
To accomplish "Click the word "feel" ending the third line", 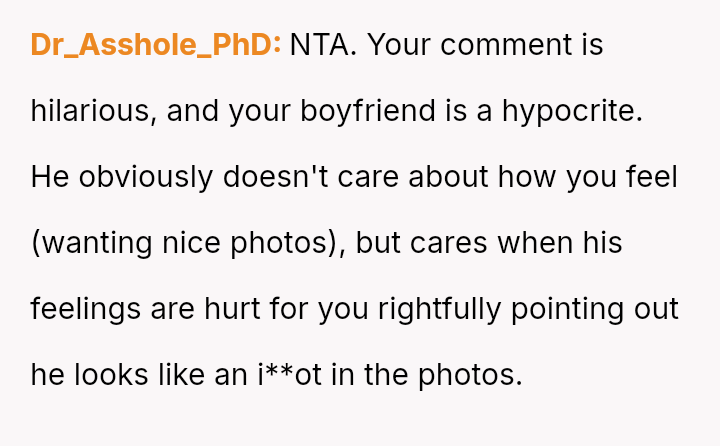I will [654, 177].
